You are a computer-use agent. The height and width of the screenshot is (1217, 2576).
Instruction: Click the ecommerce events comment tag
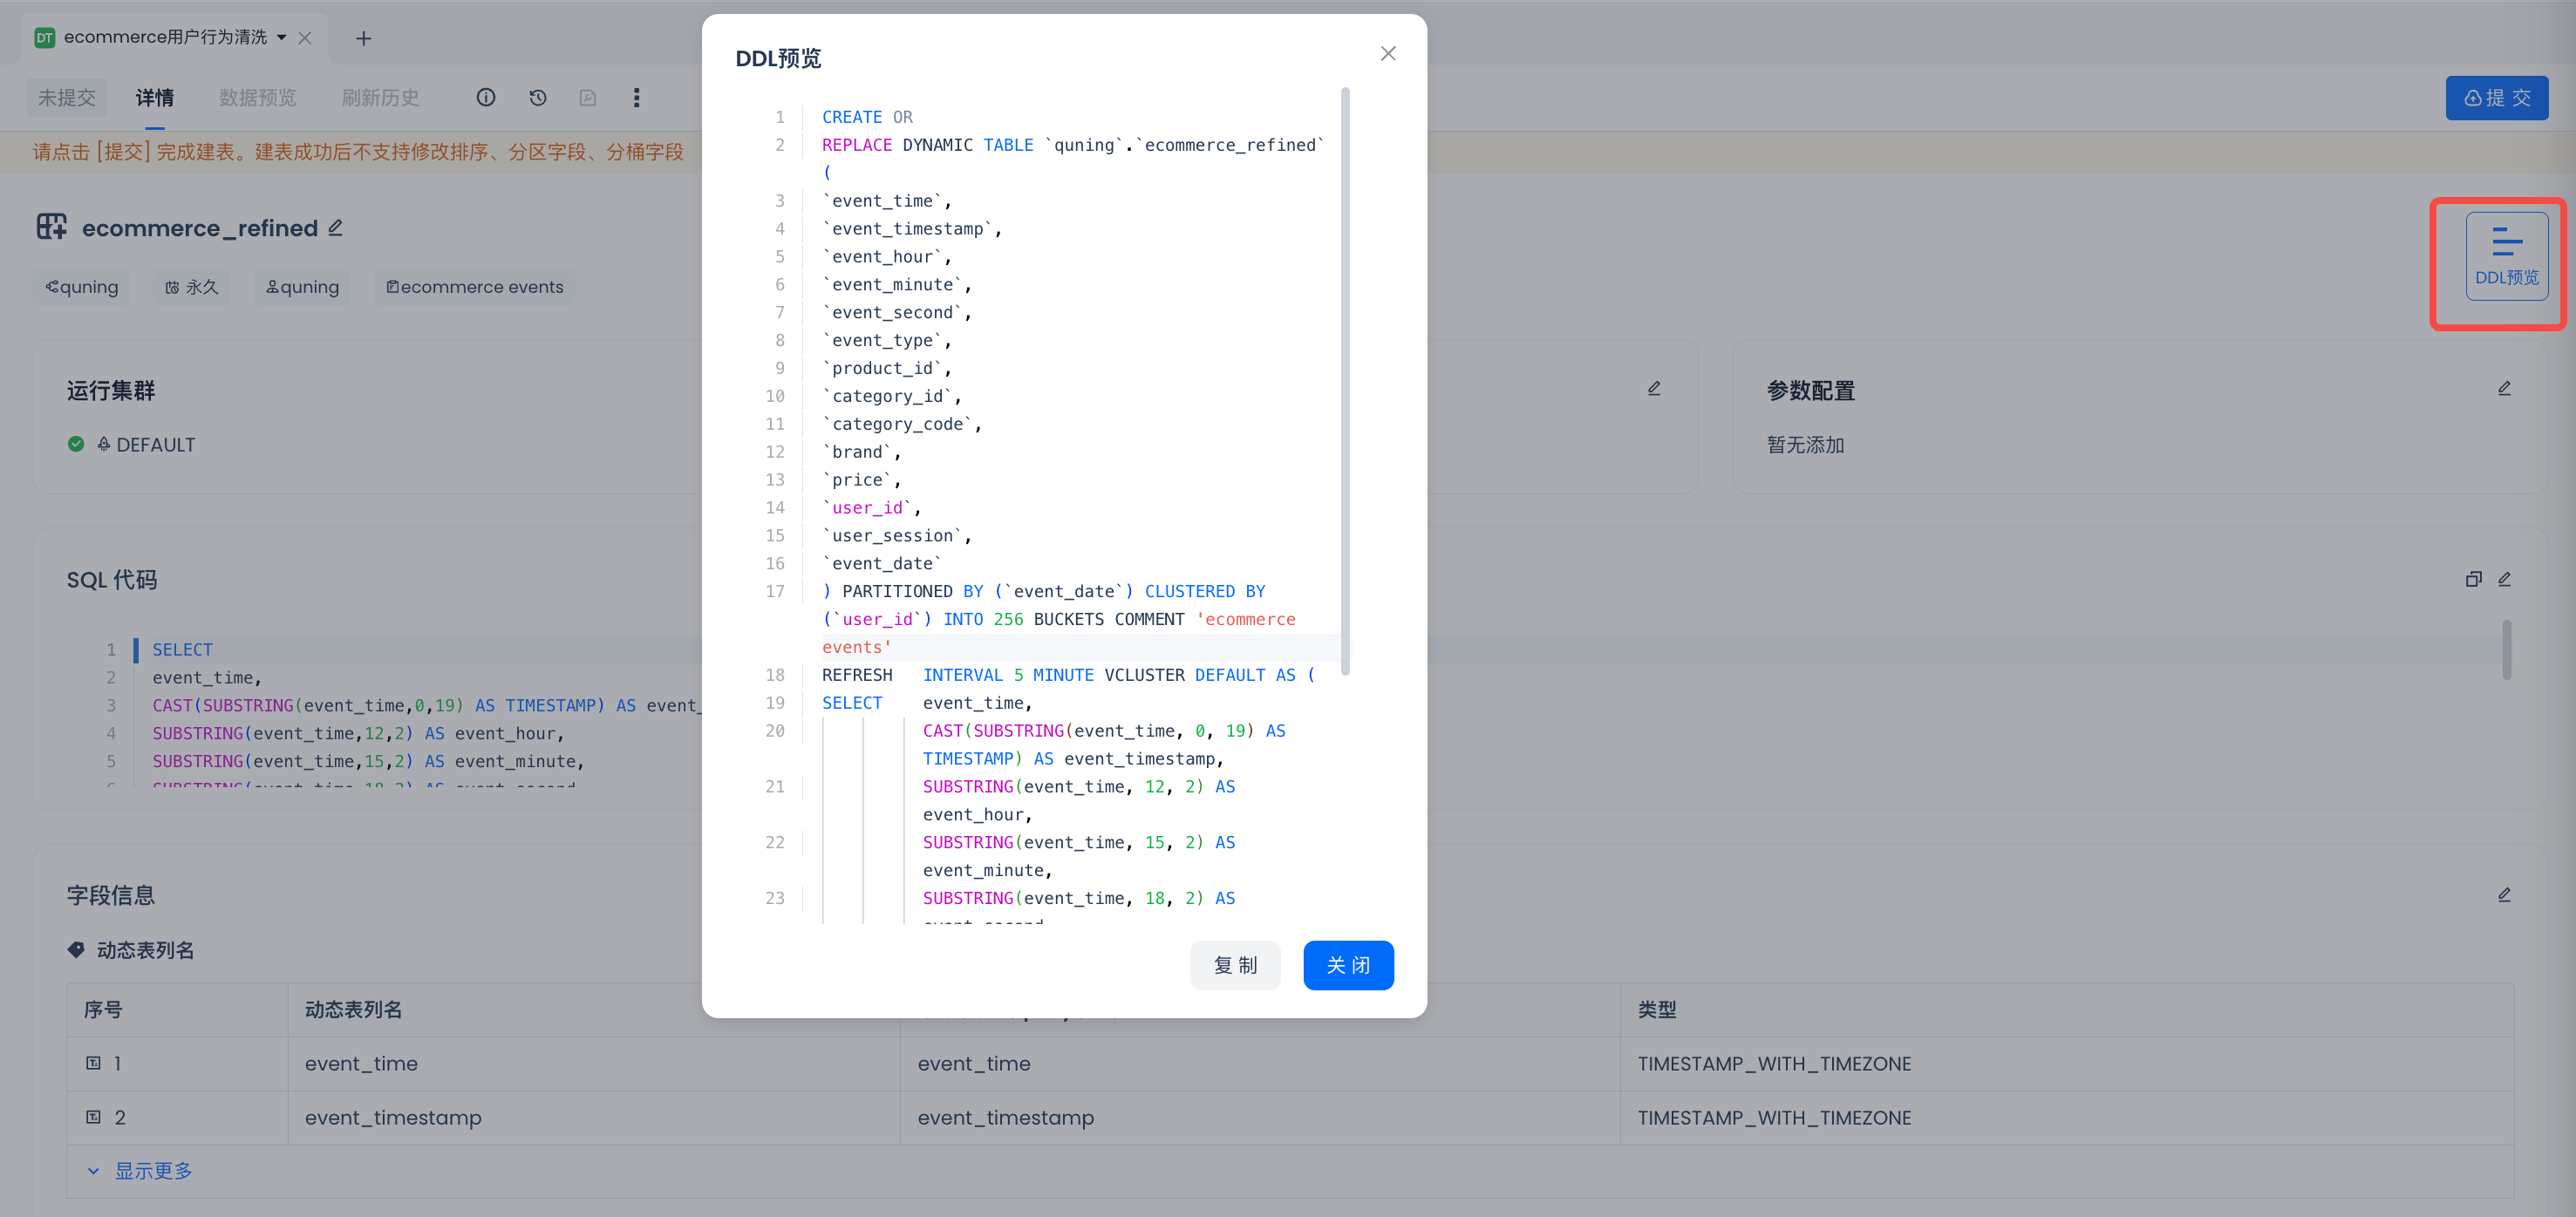click(474, 287)
